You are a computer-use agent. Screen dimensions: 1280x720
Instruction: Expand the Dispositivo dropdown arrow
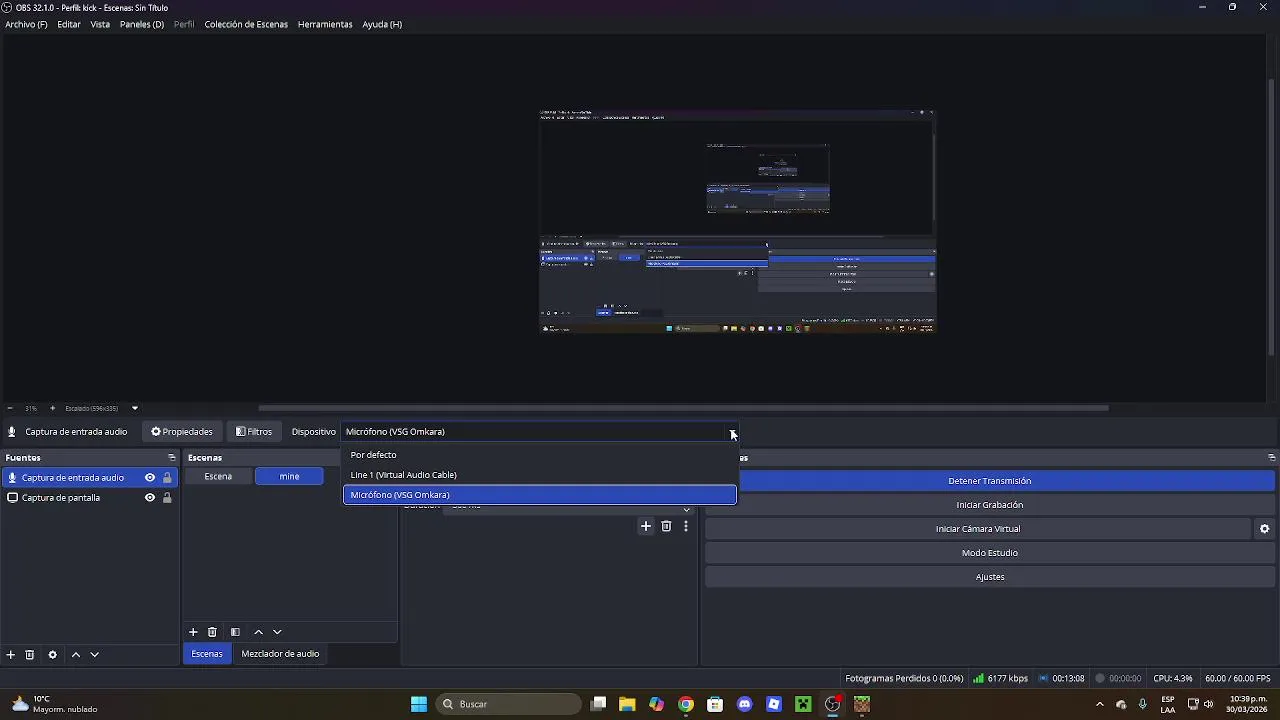point(732,432)
